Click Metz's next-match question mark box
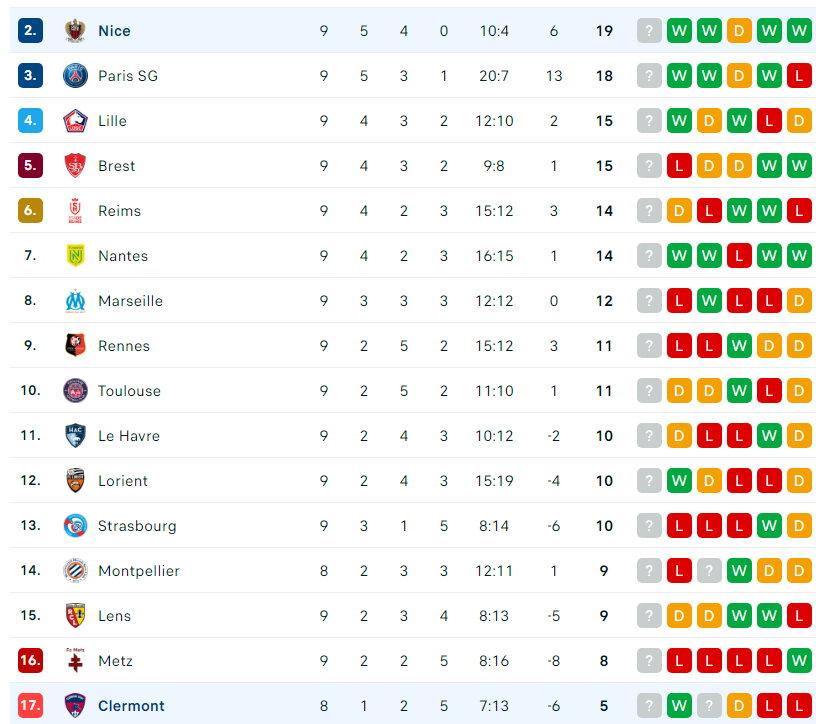 (x=649, y=661)
